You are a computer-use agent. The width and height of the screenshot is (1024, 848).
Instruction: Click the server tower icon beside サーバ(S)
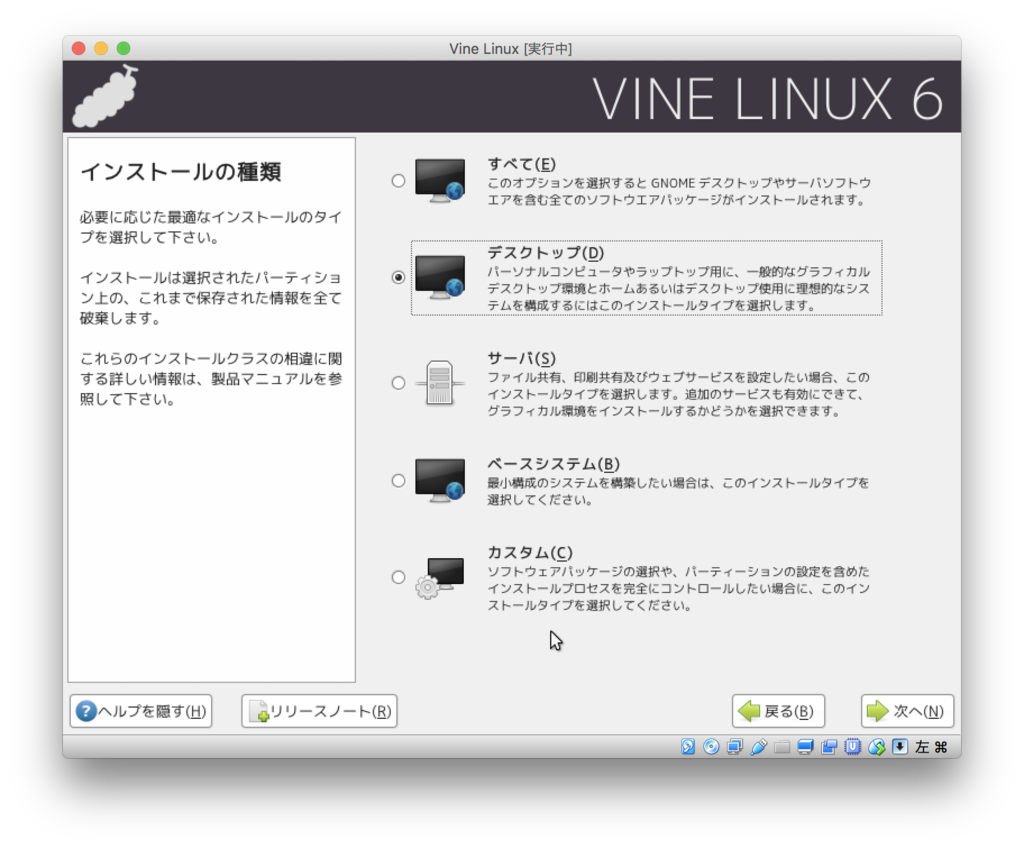440,383
